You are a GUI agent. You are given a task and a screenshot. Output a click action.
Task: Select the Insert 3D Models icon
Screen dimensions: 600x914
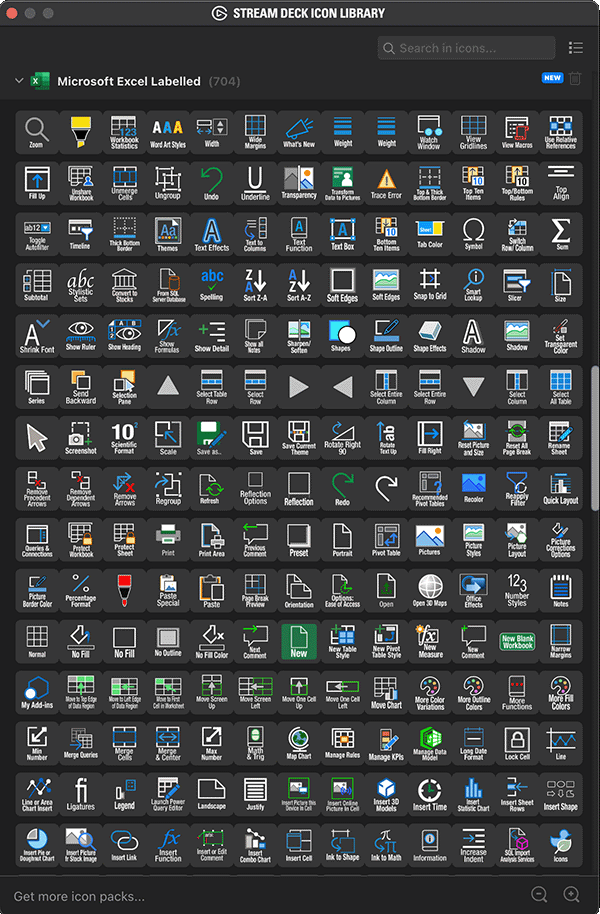click(x=386, y=794)
